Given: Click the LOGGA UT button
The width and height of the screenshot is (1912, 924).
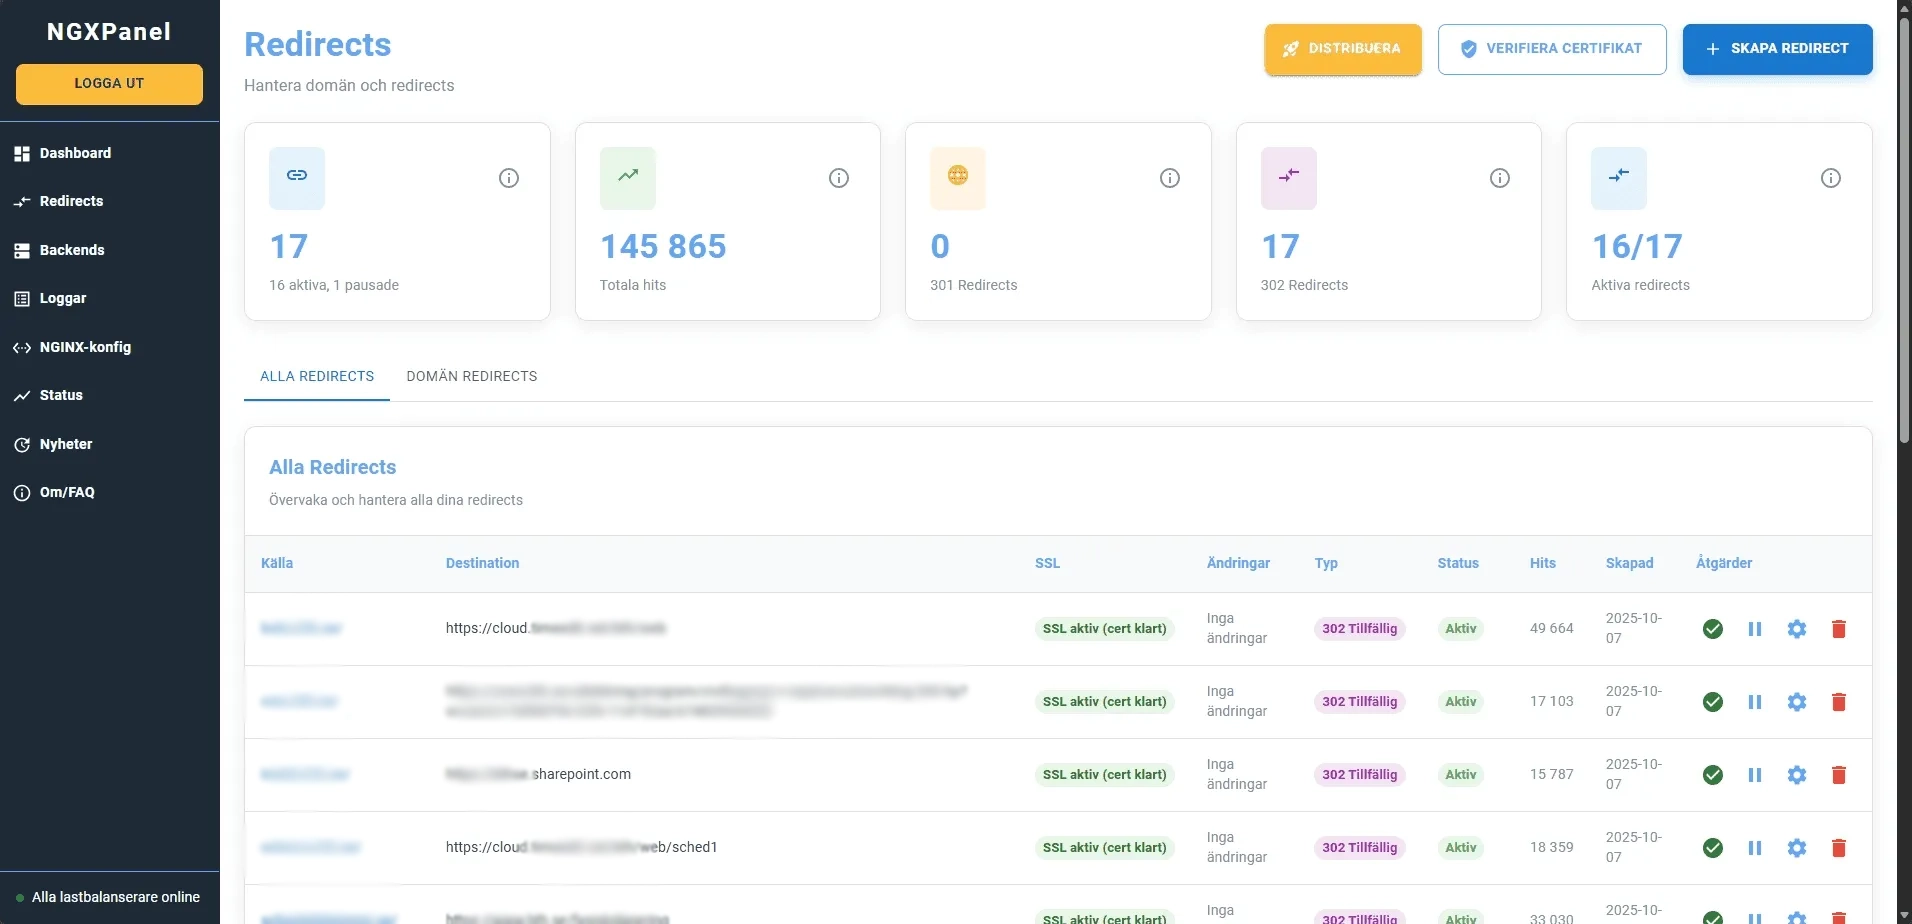Looking at the screenshot, I should click(x=109, y=84).
